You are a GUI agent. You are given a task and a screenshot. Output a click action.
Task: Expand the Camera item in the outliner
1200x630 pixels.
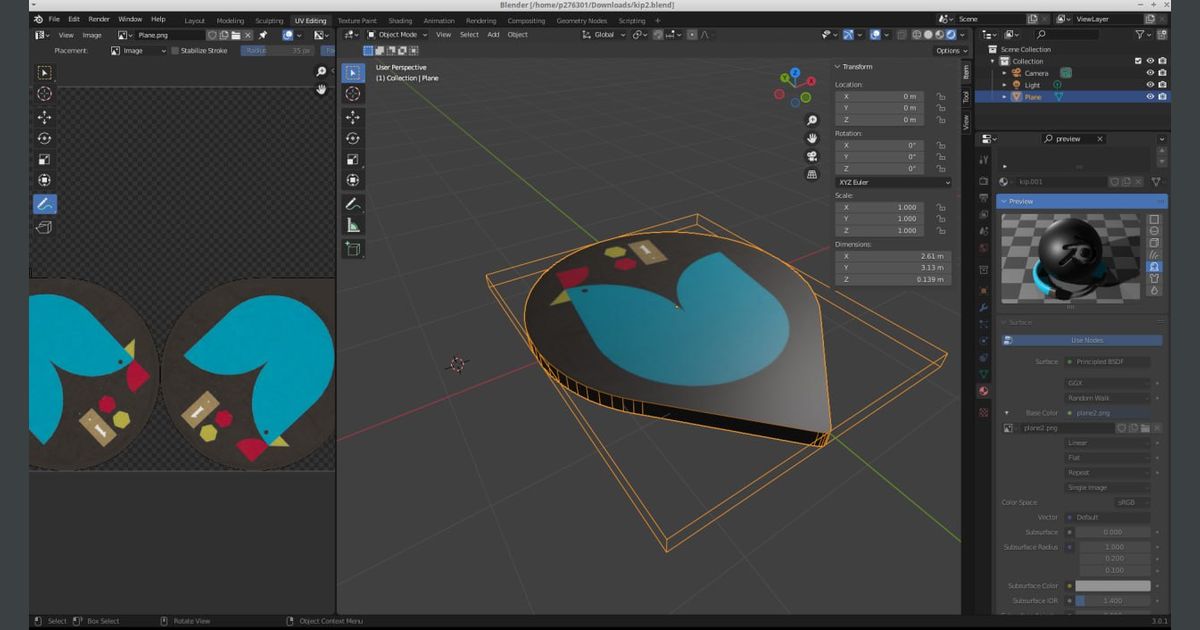pos(1004,73)
